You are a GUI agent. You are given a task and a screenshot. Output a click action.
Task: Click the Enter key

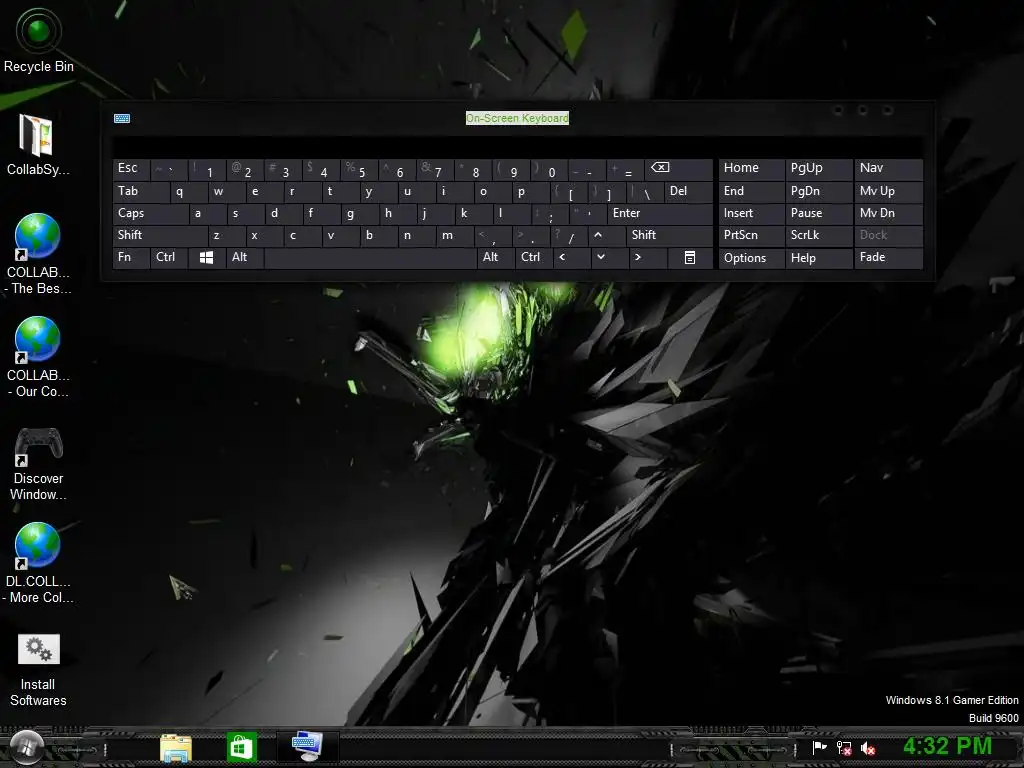click(x=660, y=214)
